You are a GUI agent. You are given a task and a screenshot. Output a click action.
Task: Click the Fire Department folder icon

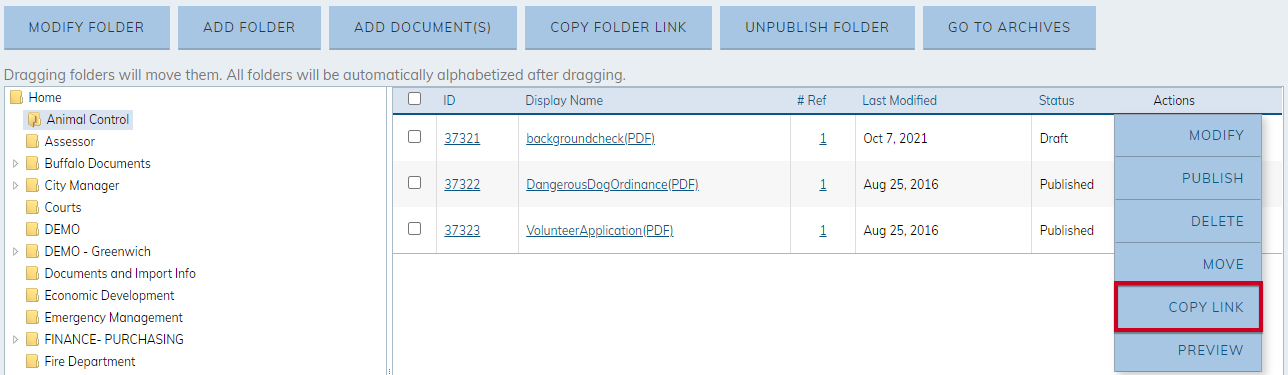[x=32, y=362]
